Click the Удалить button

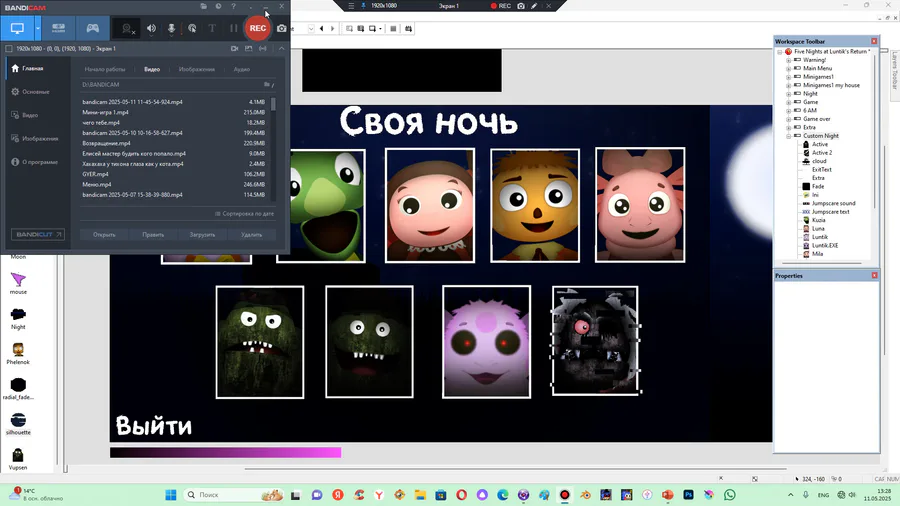pos(251,235)
